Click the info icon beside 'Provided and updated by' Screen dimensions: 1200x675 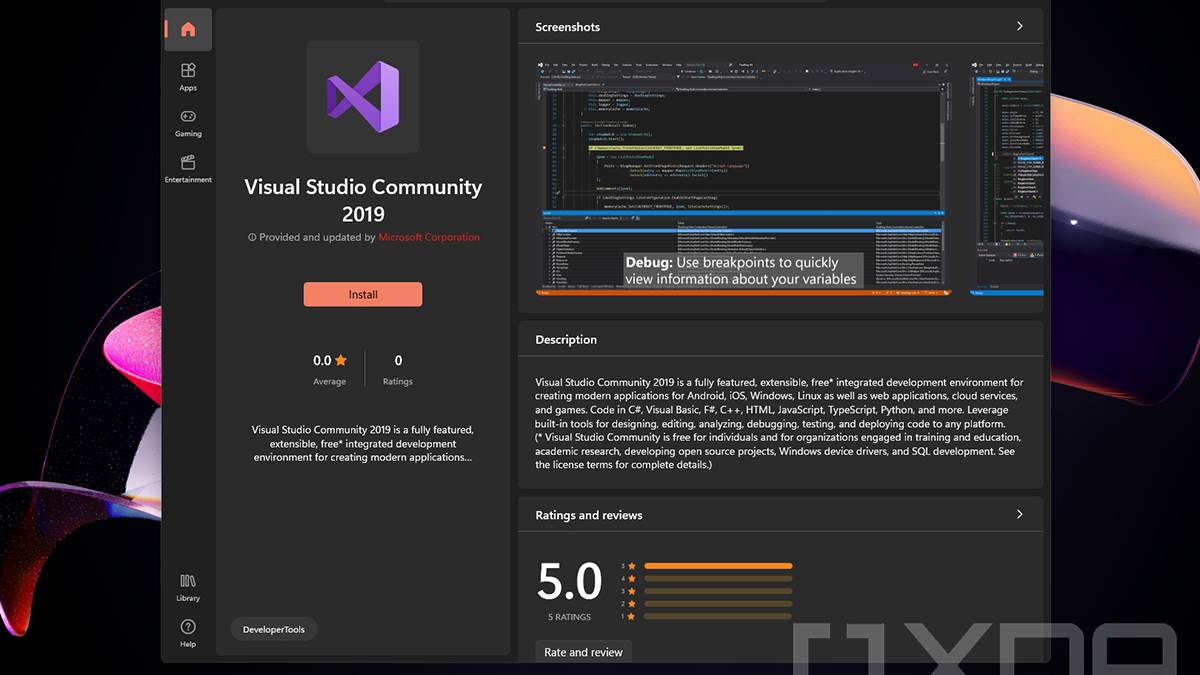252,238
